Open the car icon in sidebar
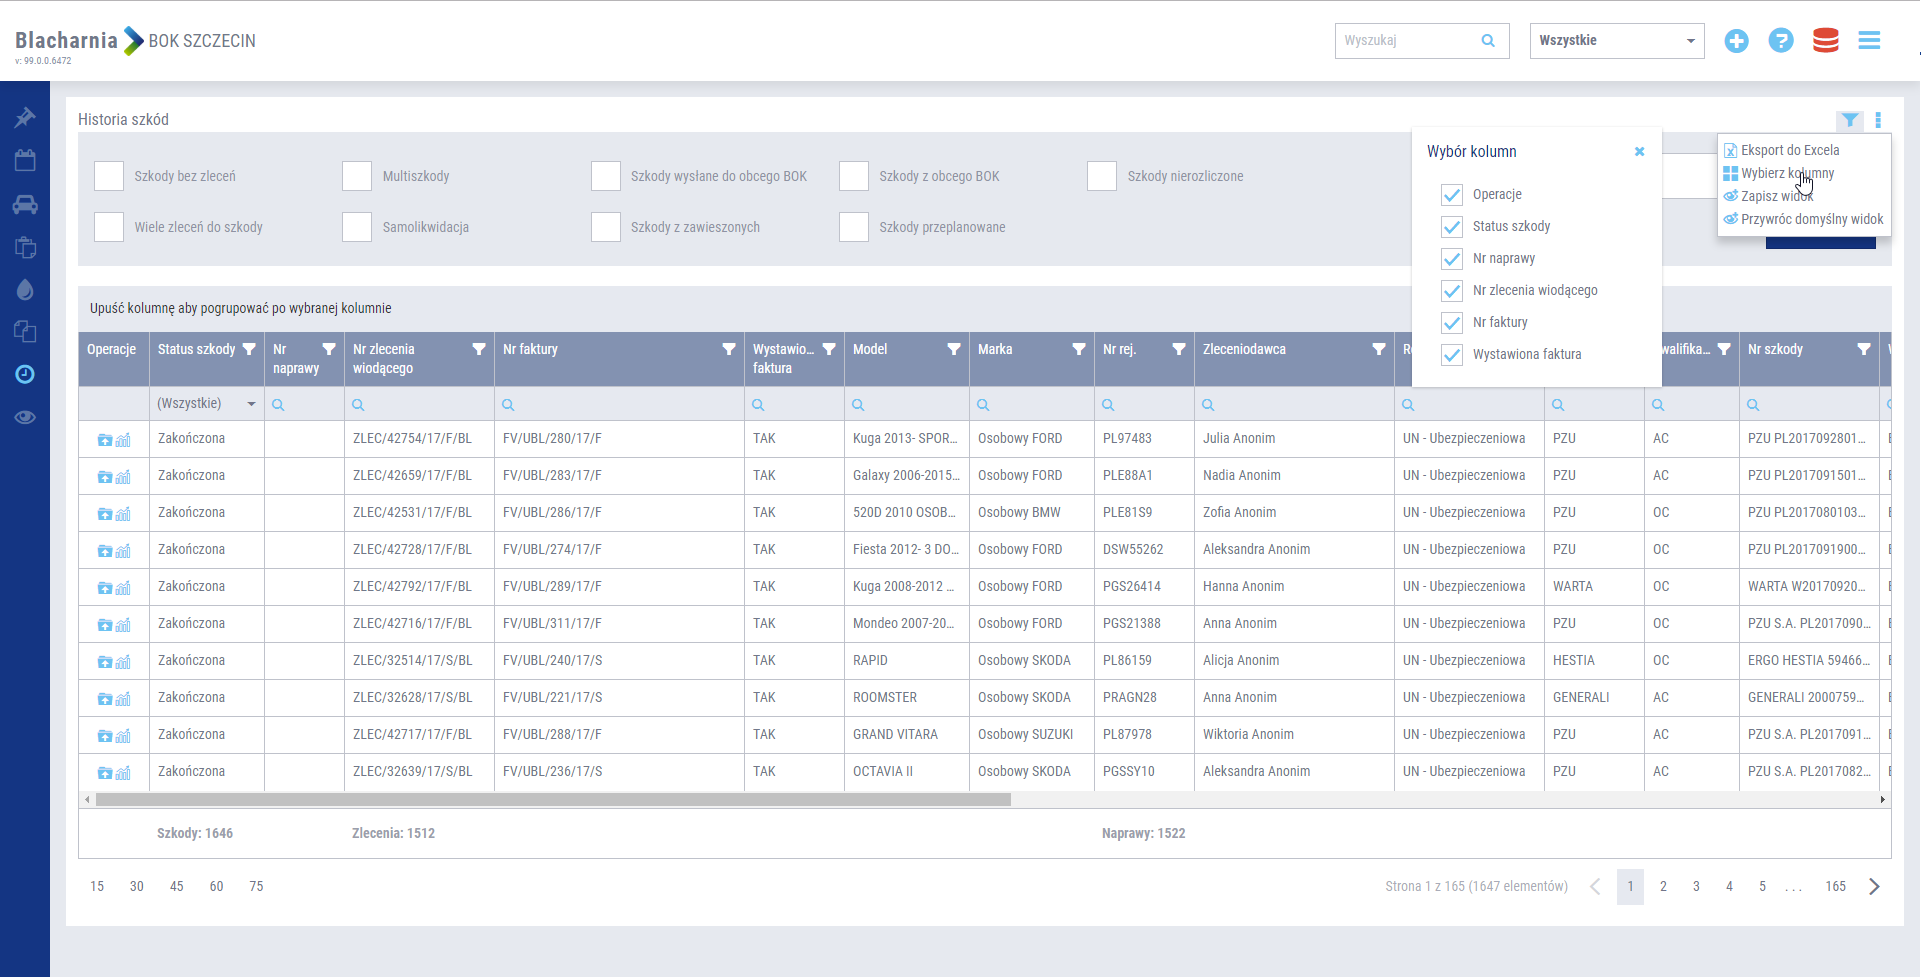This screenshot has height=977, width=1921. [x=25, y=205]
